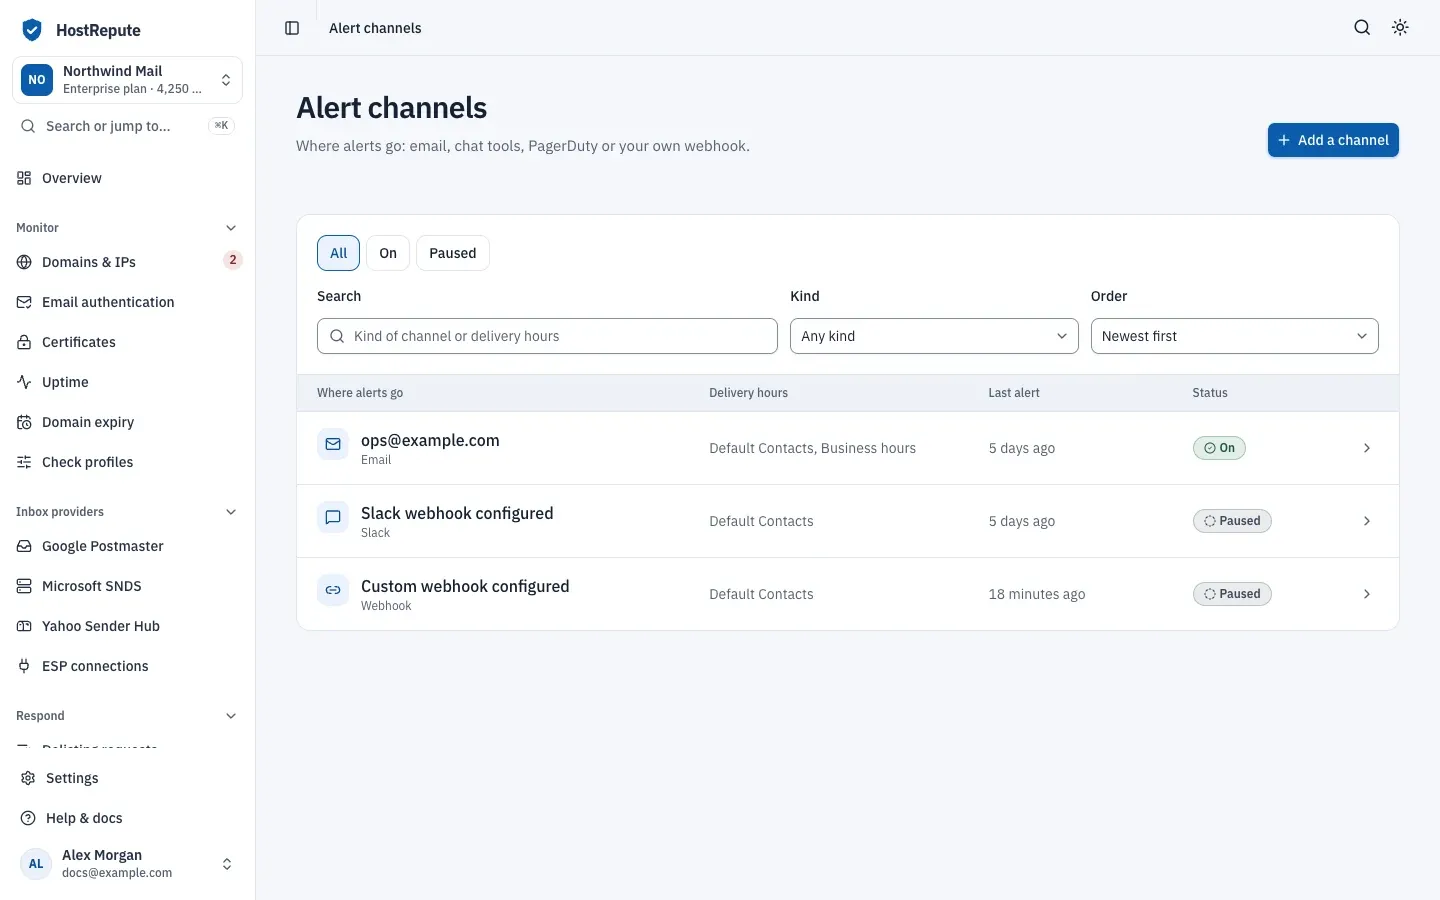Screen dimensions: 1440x900
Task: Click the ESP connections plug icon
Action: (24, 666)
